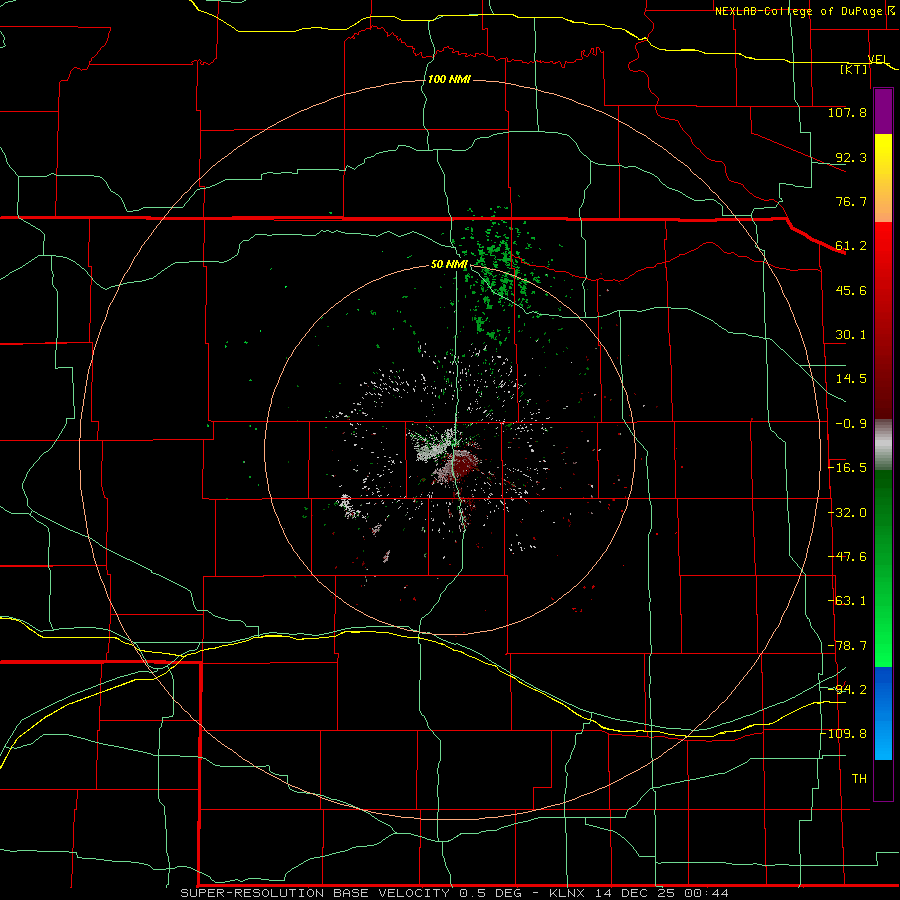Click the -0.9 legend value
The image size is (900, 900).
click(x=851, y=424)
